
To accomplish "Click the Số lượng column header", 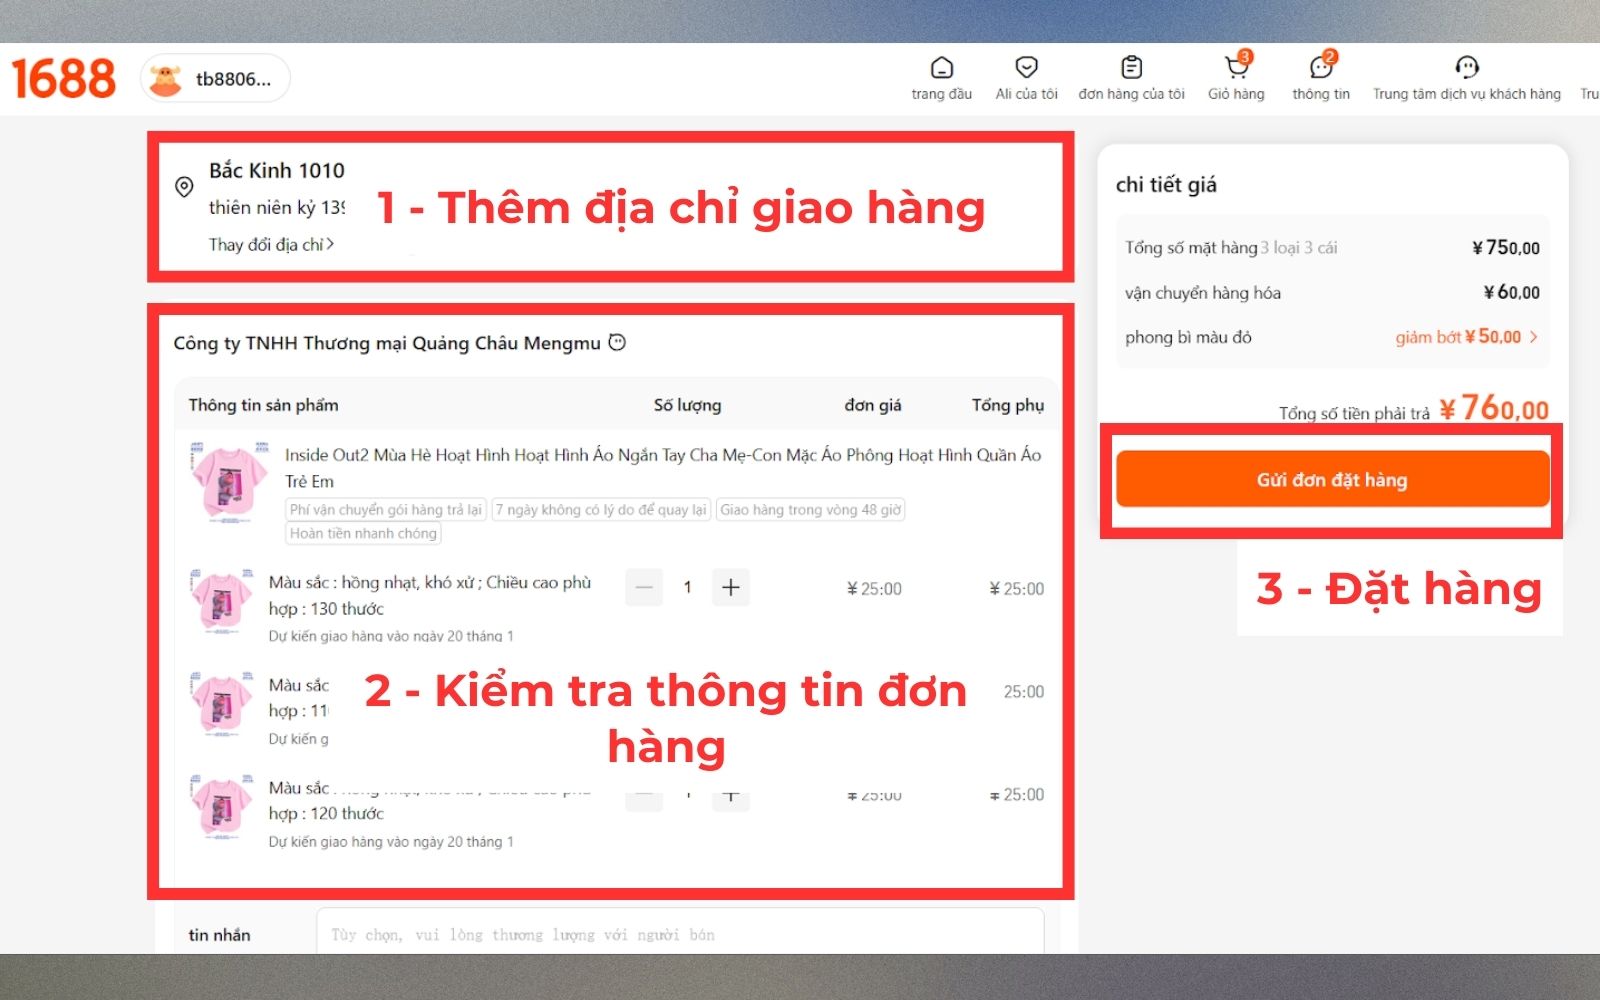I will (x=687, y=405).
